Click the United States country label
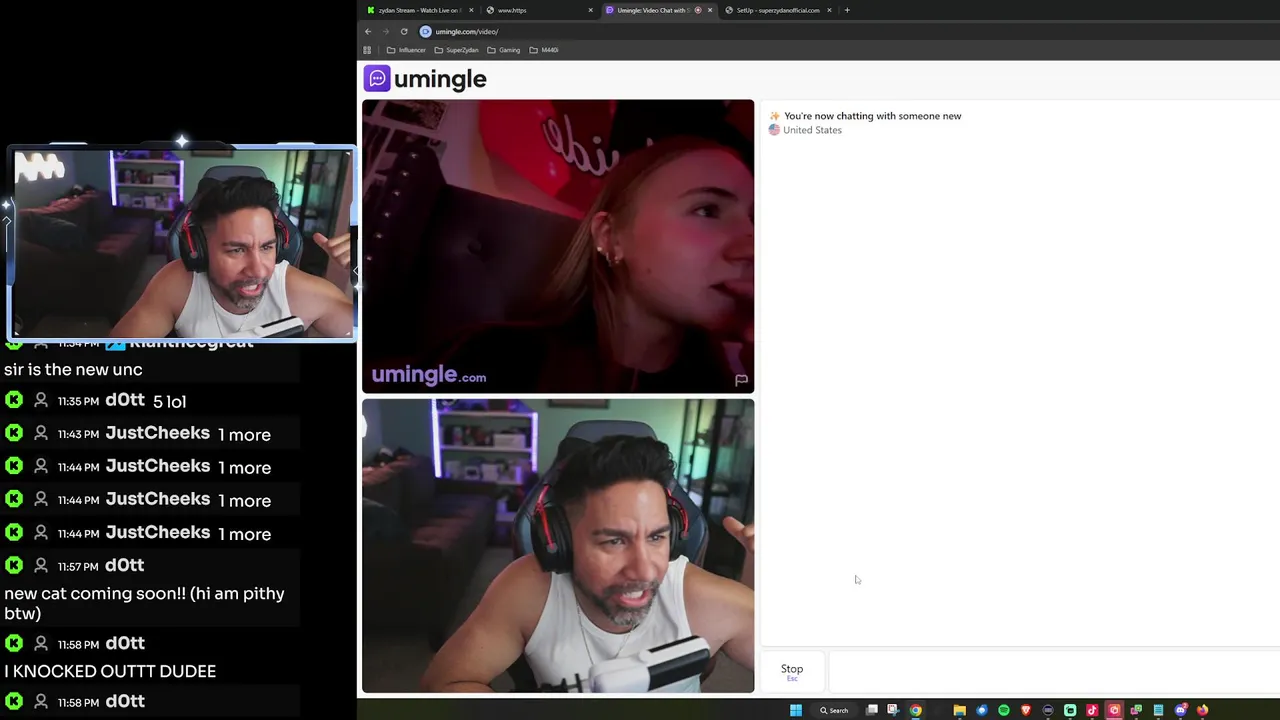The image size is (1280, 720). click(812, 130)
